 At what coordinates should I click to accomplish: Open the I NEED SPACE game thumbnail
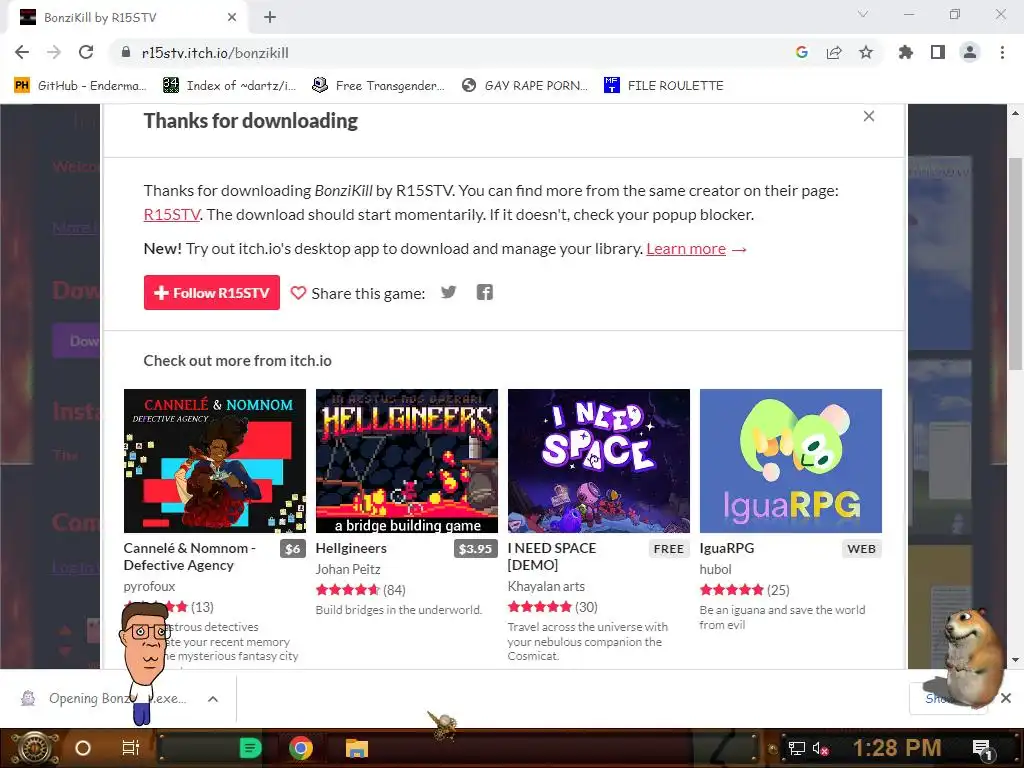pyautogui.click(x=599, y=461)
